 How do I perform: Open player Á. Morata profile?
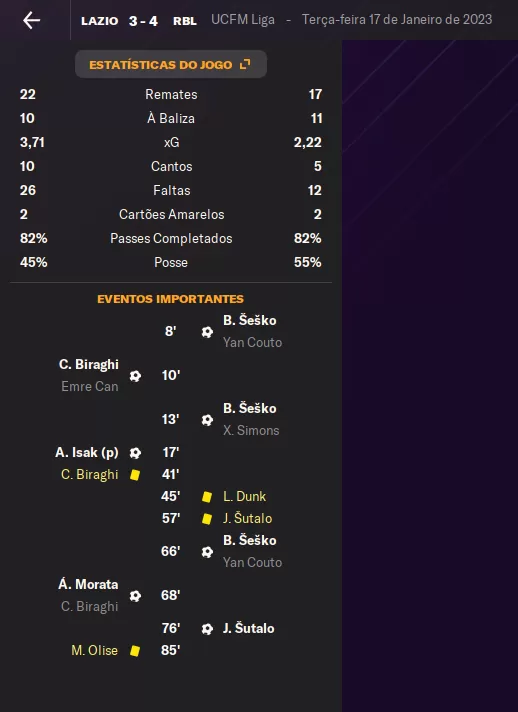coord(88,584)
